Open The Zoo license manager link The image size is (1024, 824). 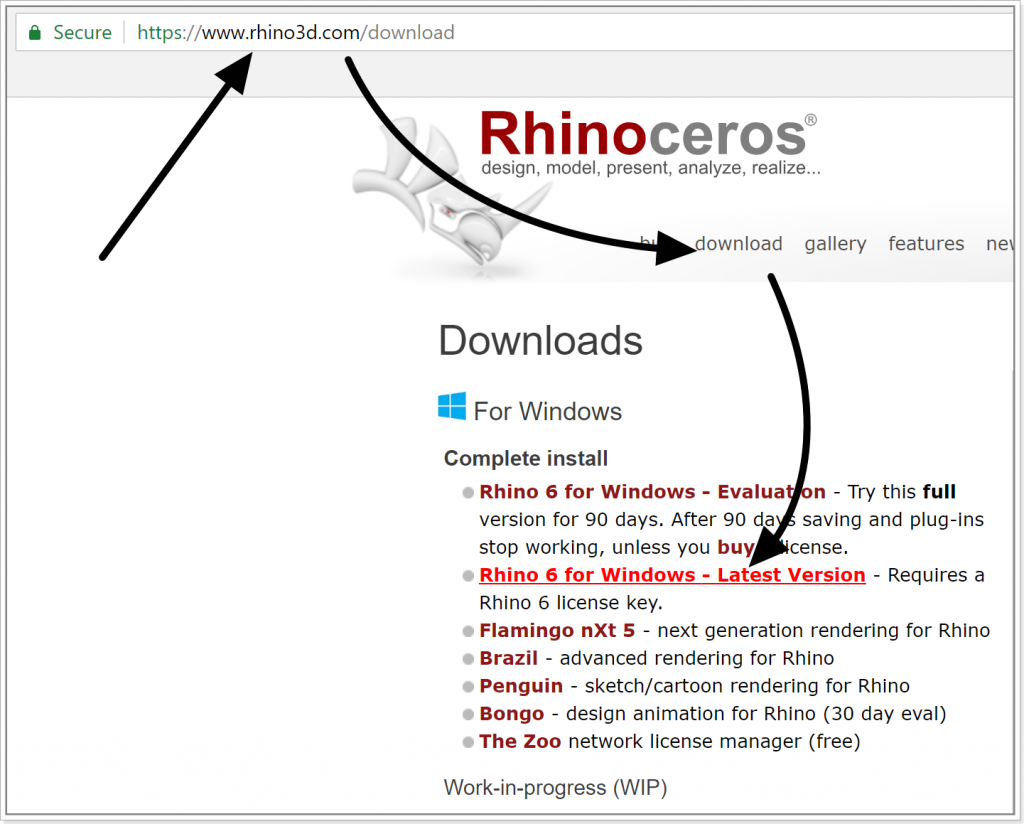tap(520, 742)
